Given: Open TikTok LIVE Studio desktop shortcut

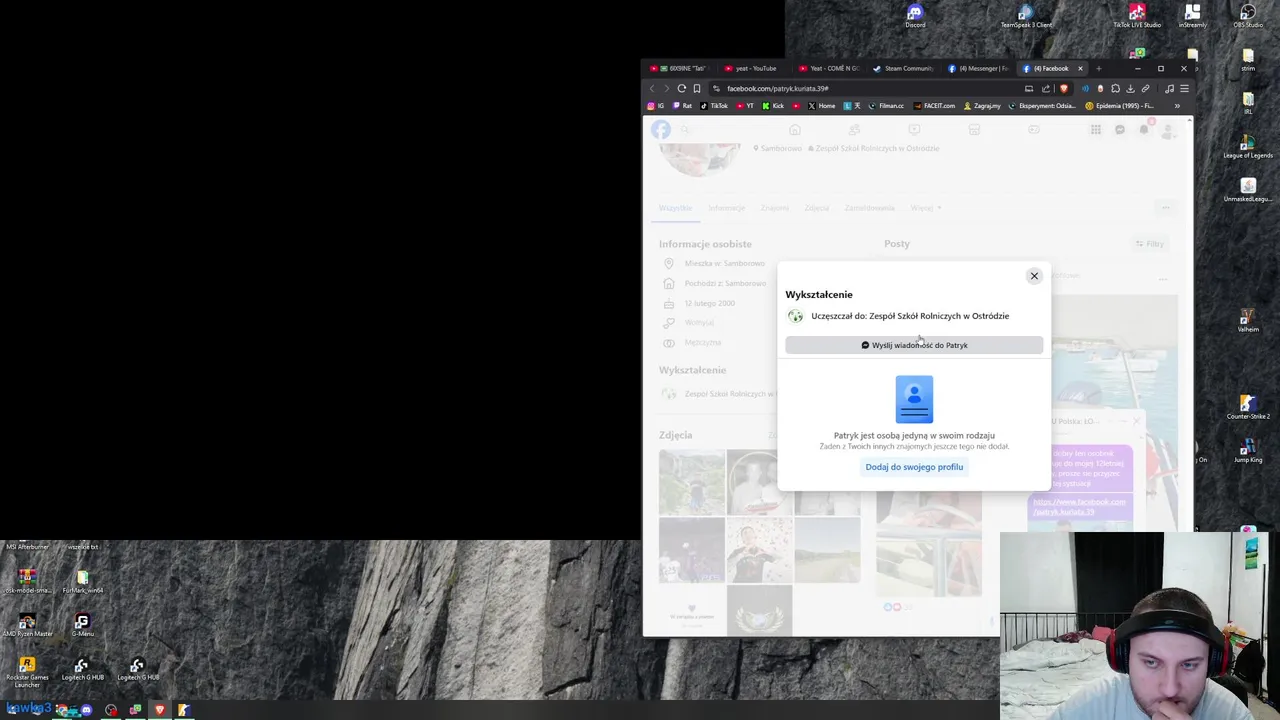Looking at the screenshot, I should tap(1137, 16).
